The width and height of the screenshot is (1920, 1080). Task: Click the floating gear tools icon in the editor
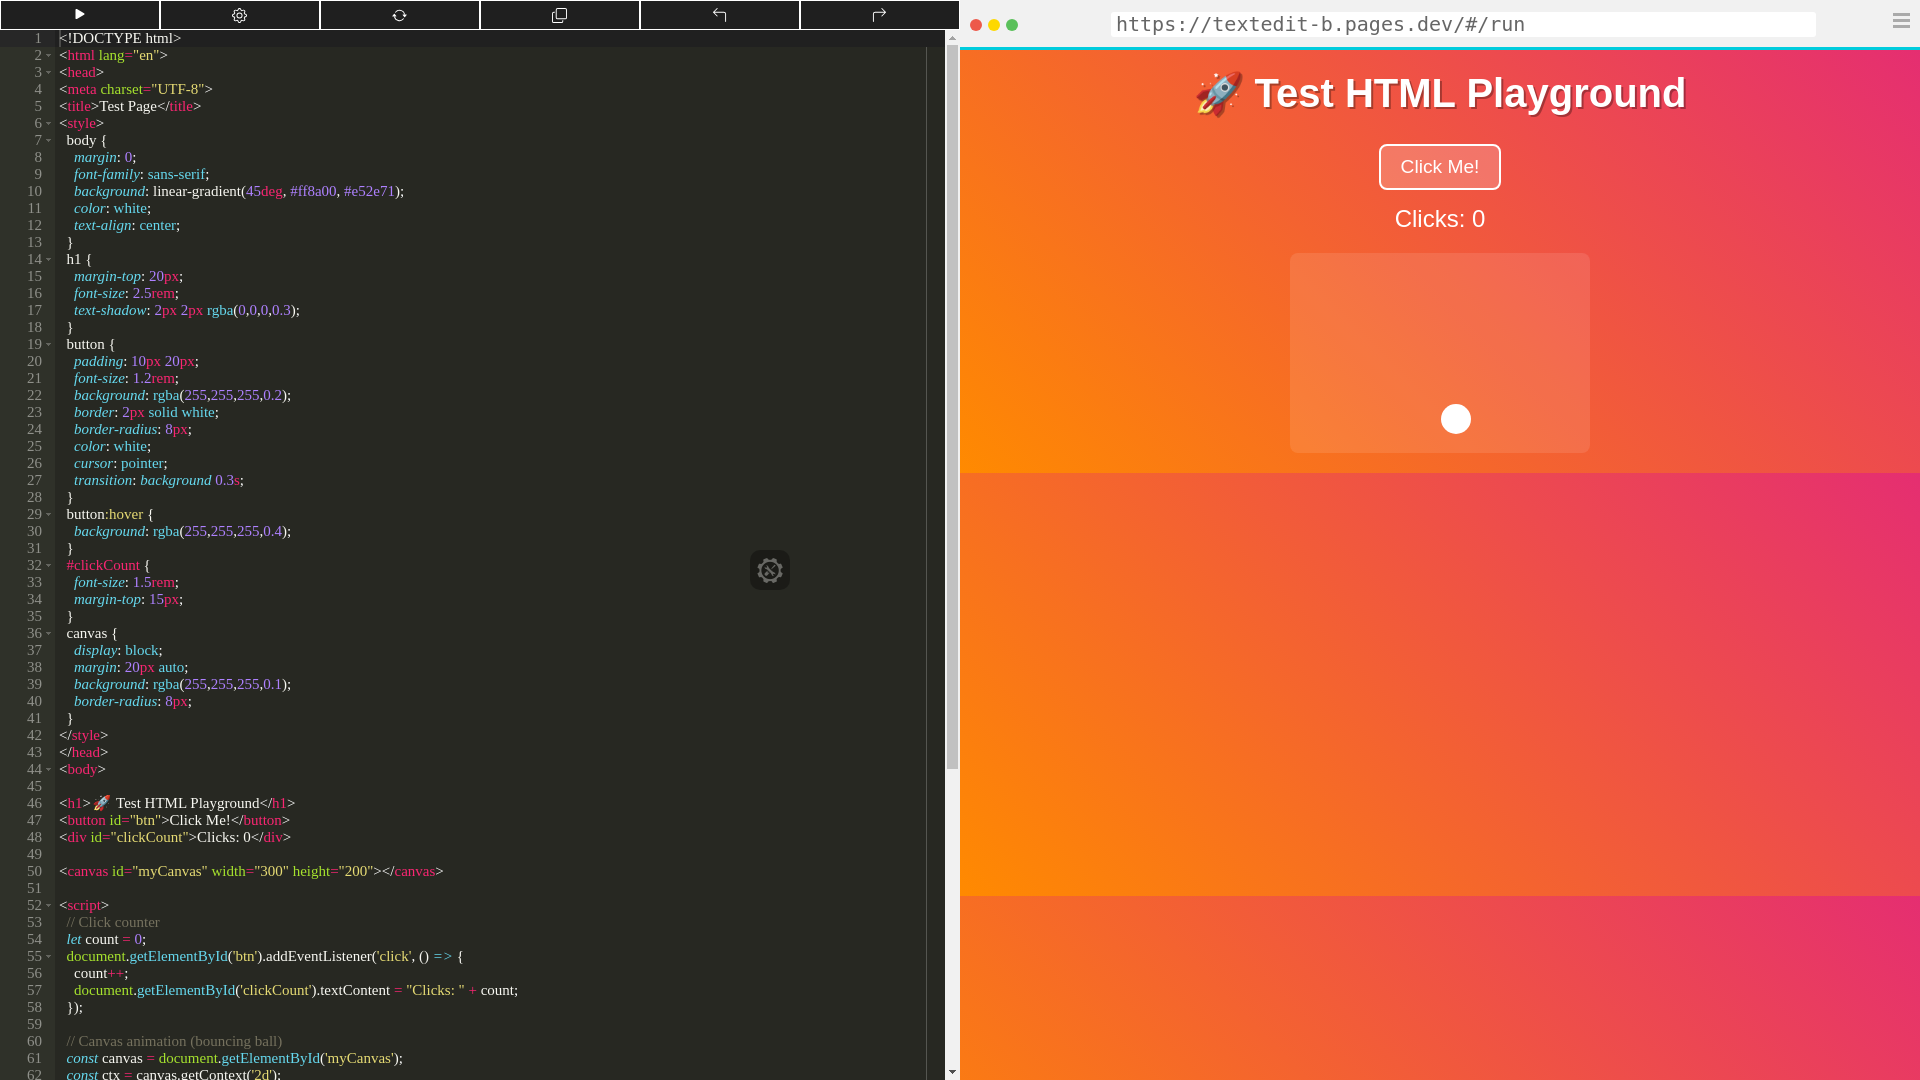[770, 570]
